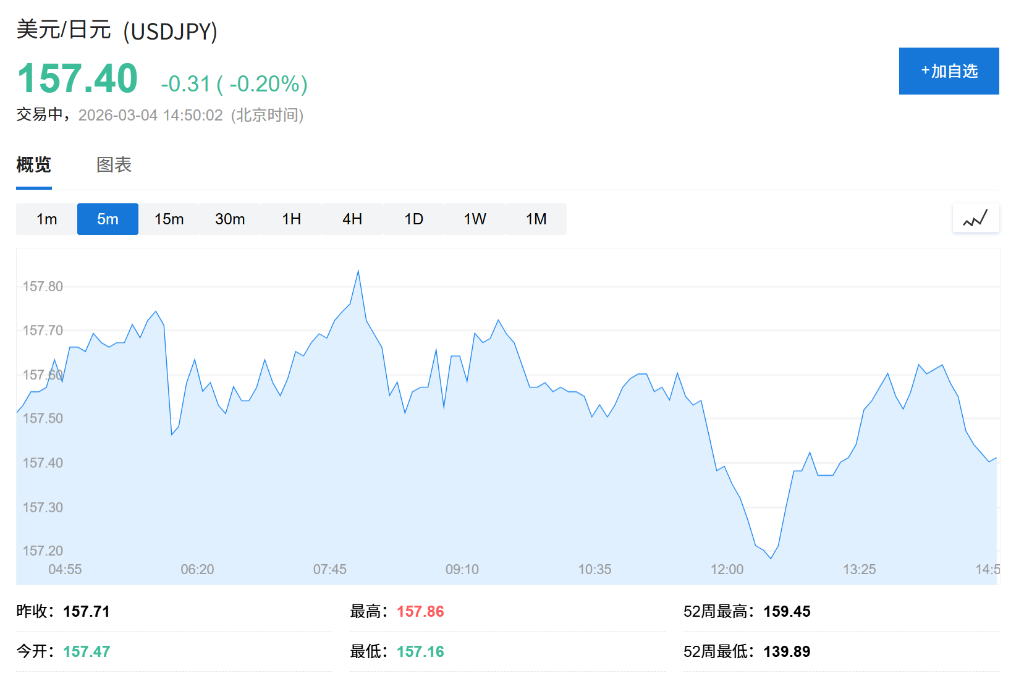Click the 157.80 y-axis label
The height and width of the screenshot is (692, 1024).
43,287
